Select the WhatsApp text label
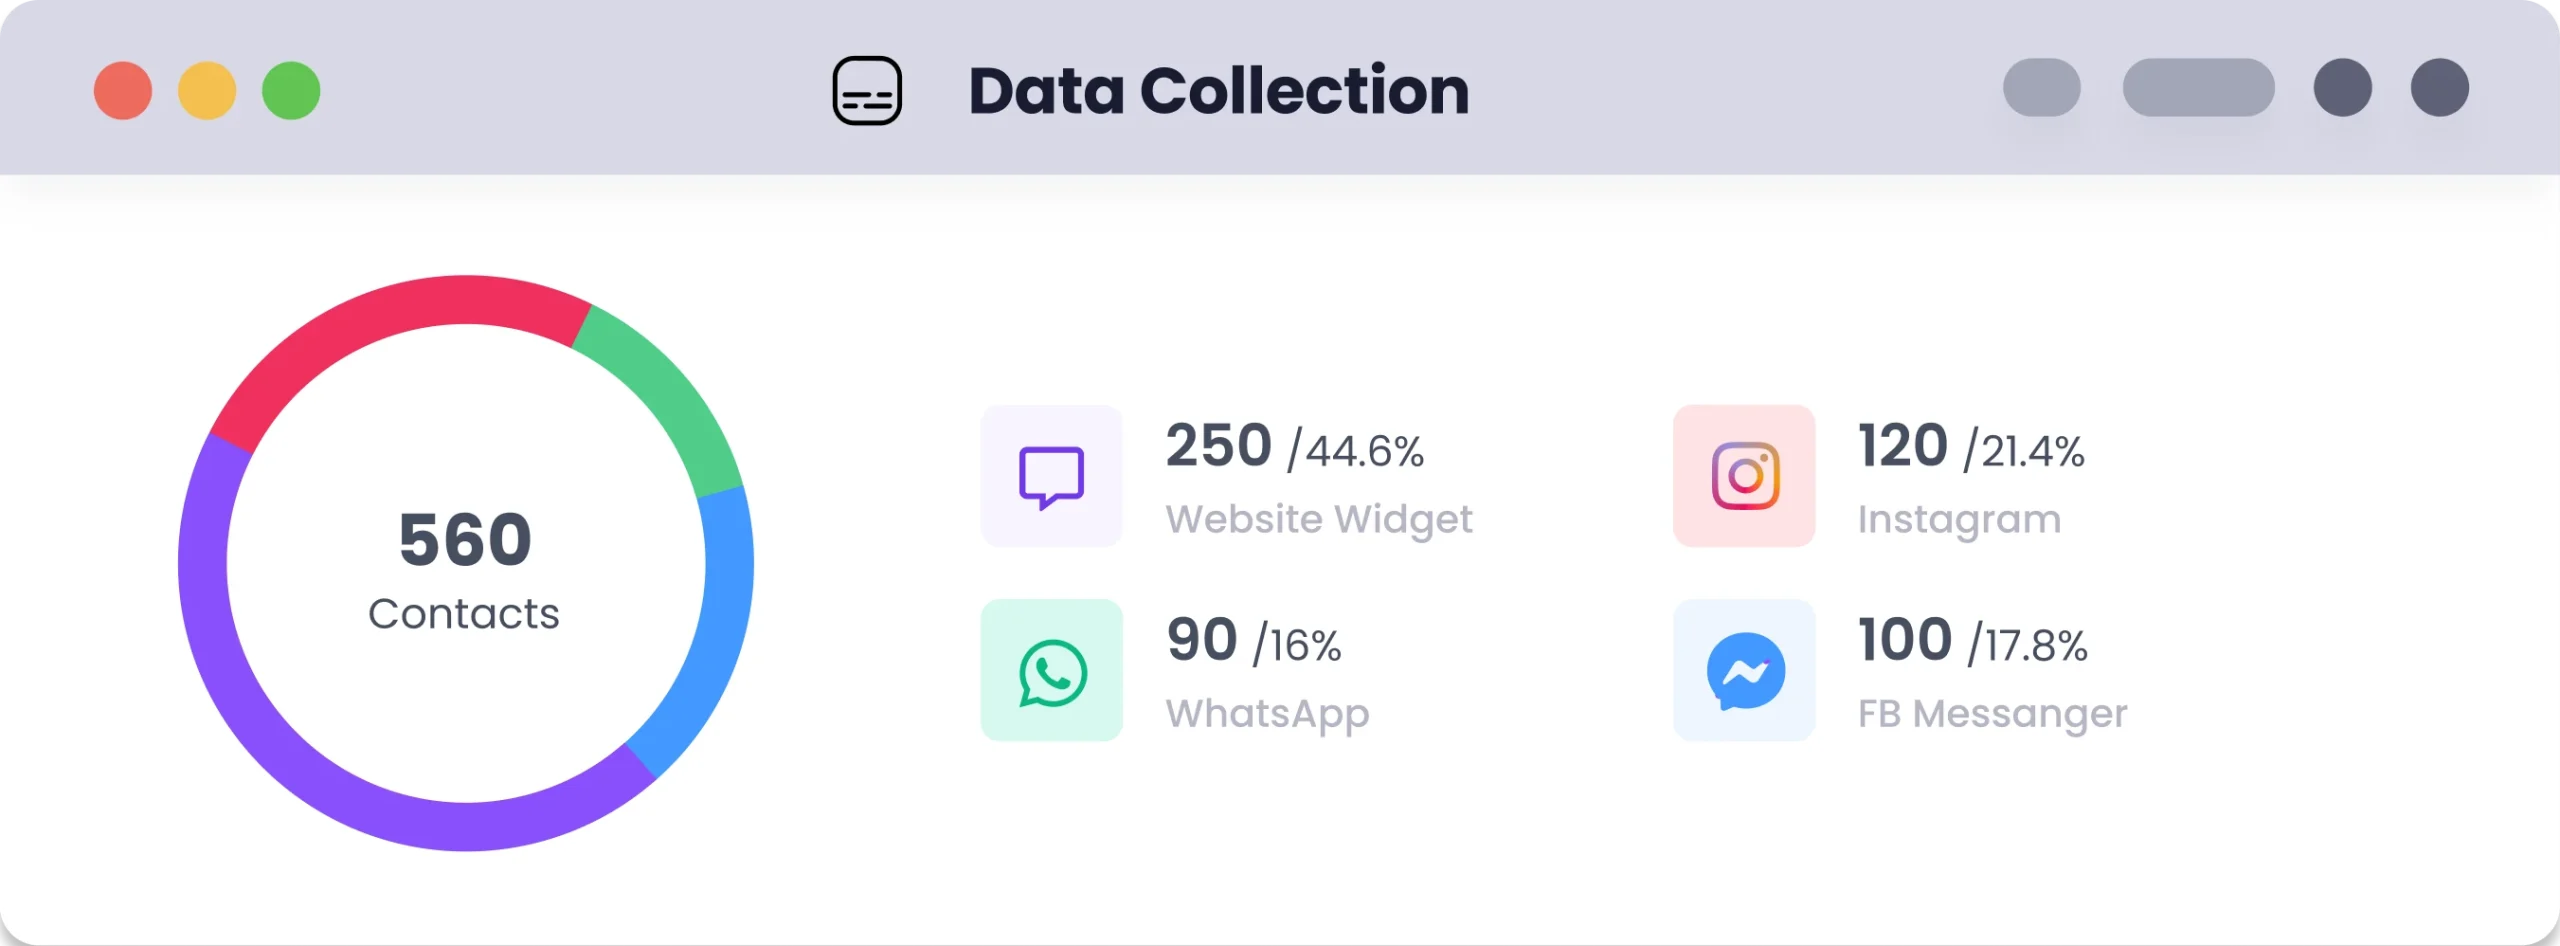The width and height of the screenshot is (2560, 946). (x=1267, y=714)
